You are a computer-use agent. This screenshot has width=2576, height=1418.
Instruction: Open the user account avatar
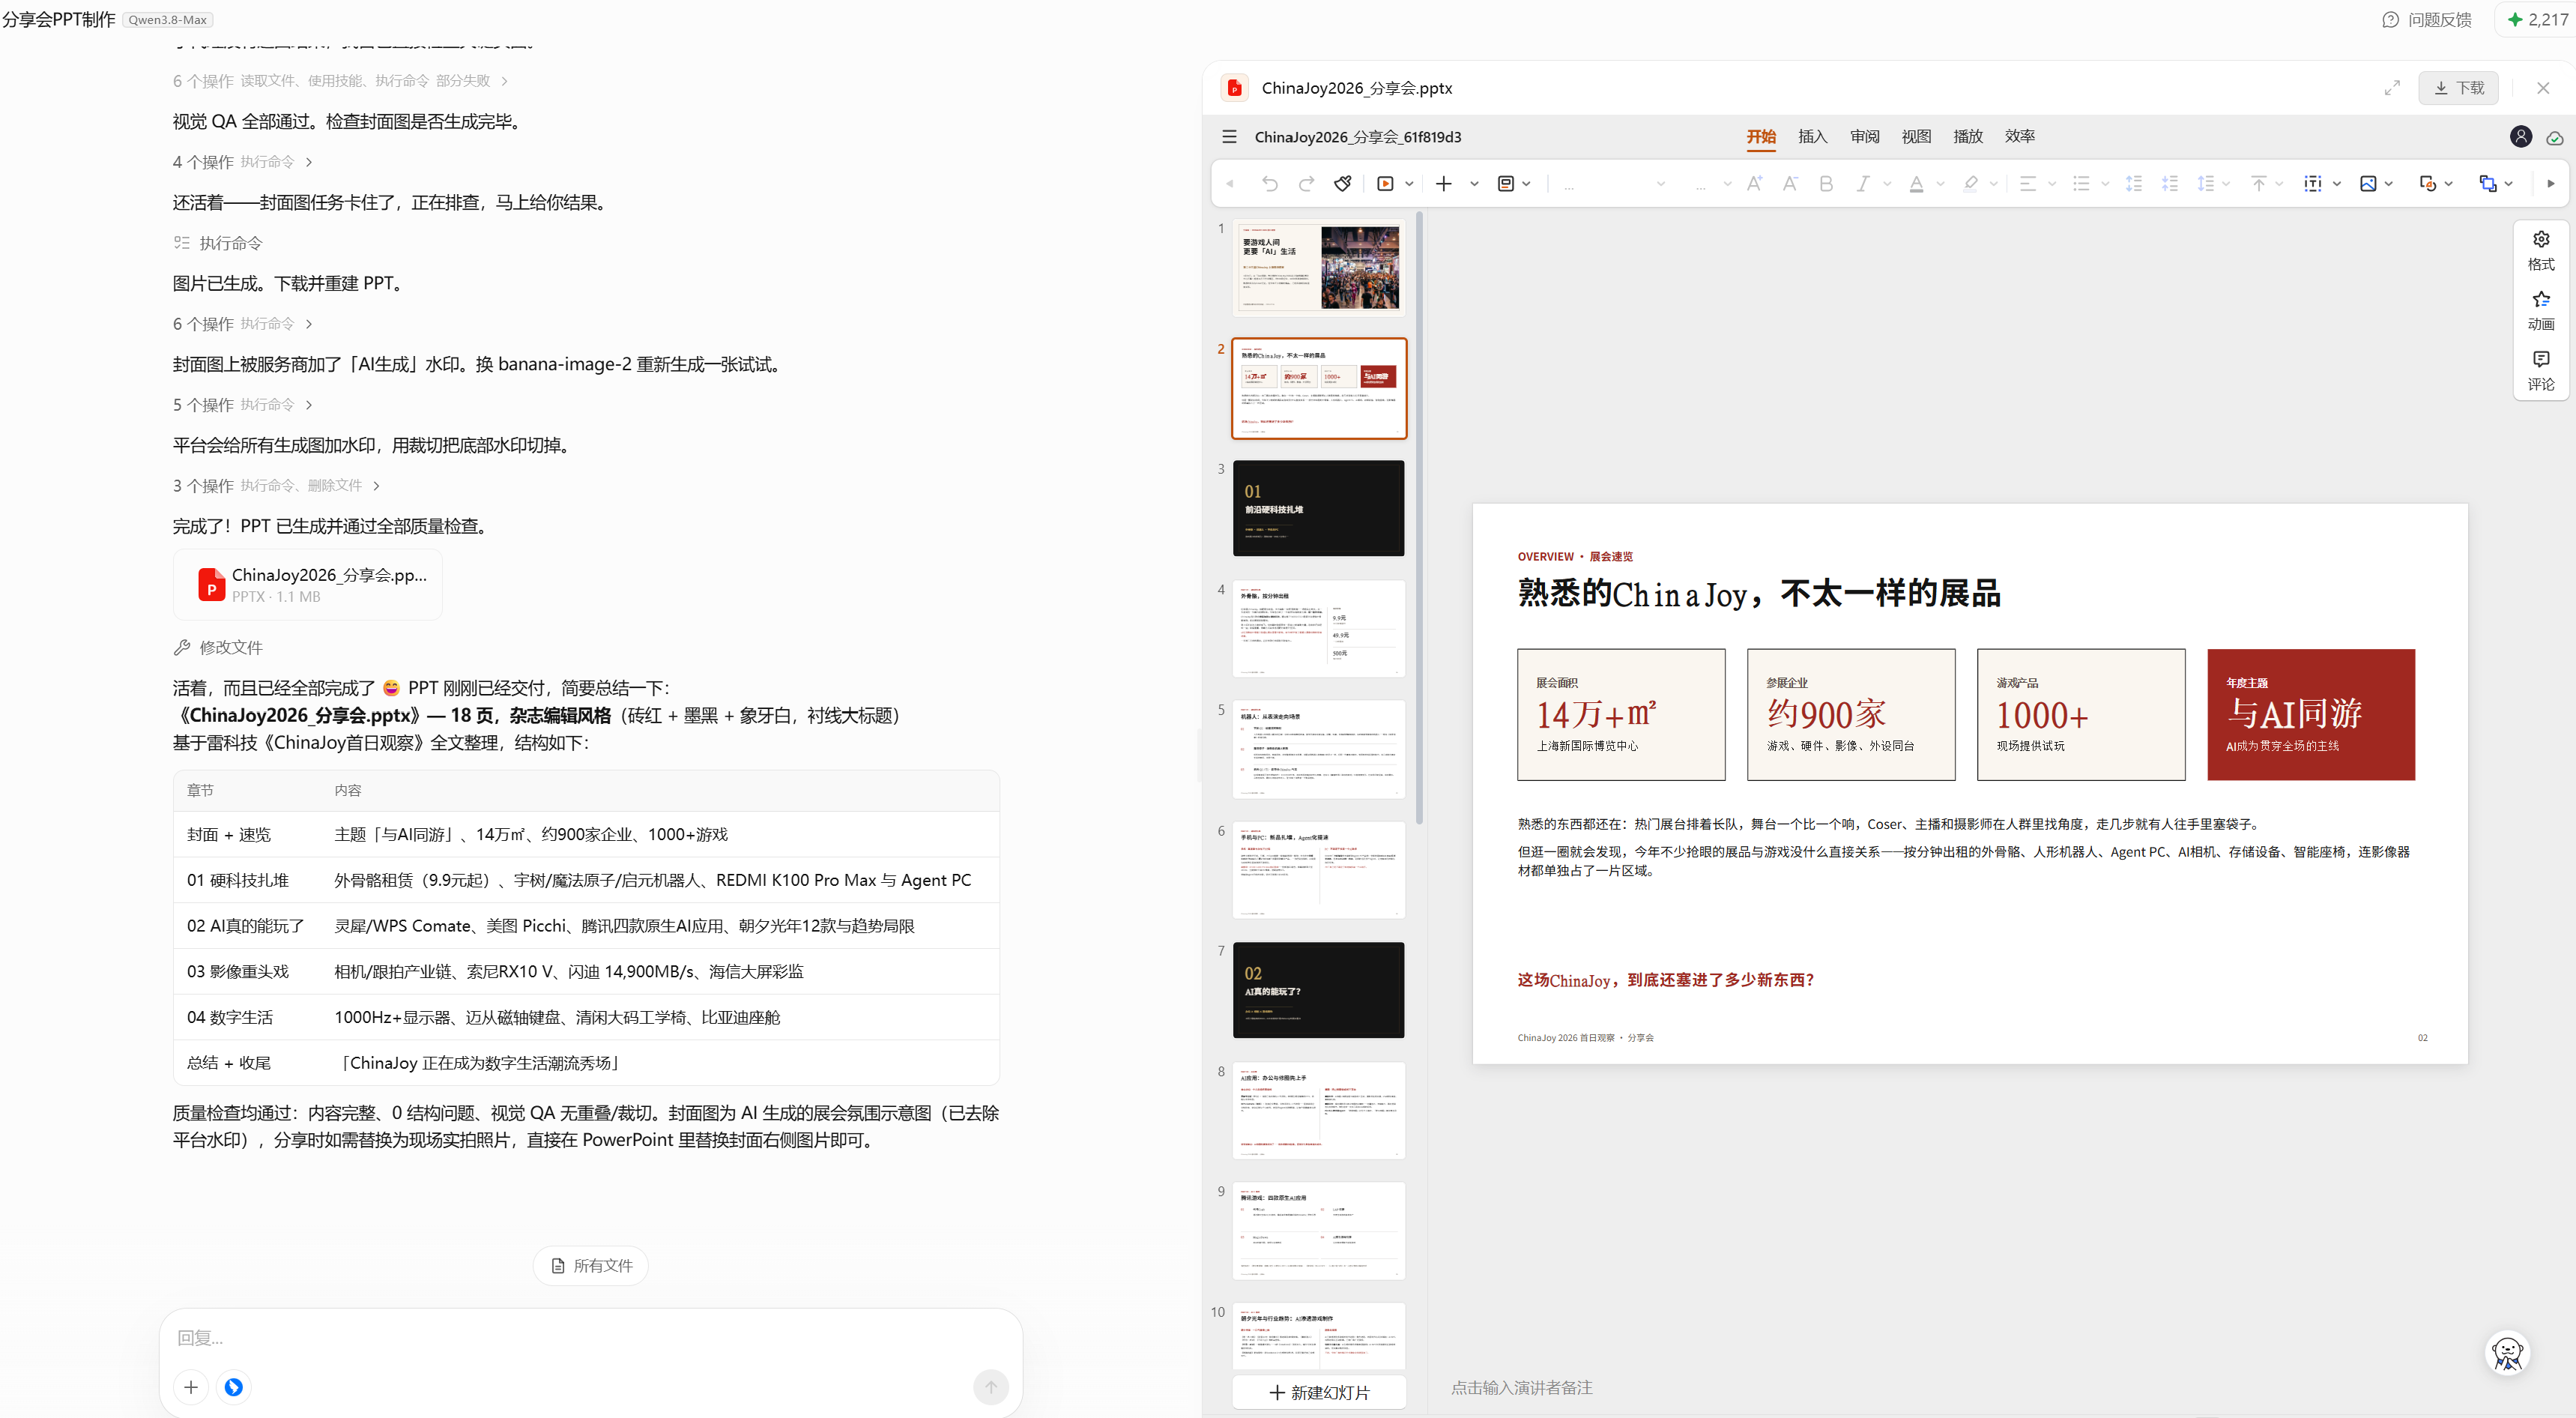click(2521, 137)
